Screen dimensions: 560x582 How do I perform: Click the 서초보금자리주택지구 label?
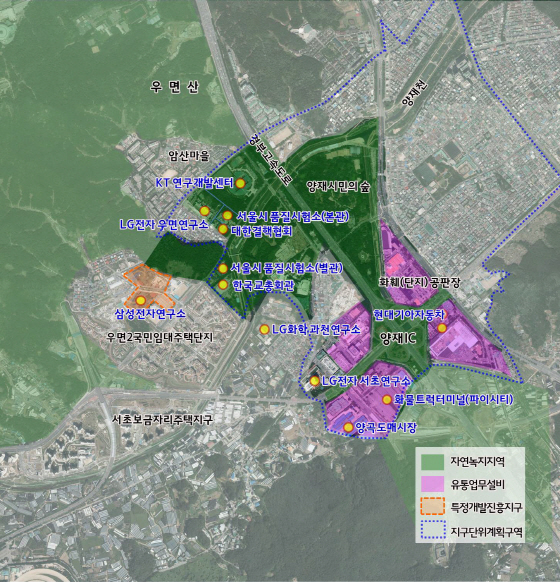[163, 419]
